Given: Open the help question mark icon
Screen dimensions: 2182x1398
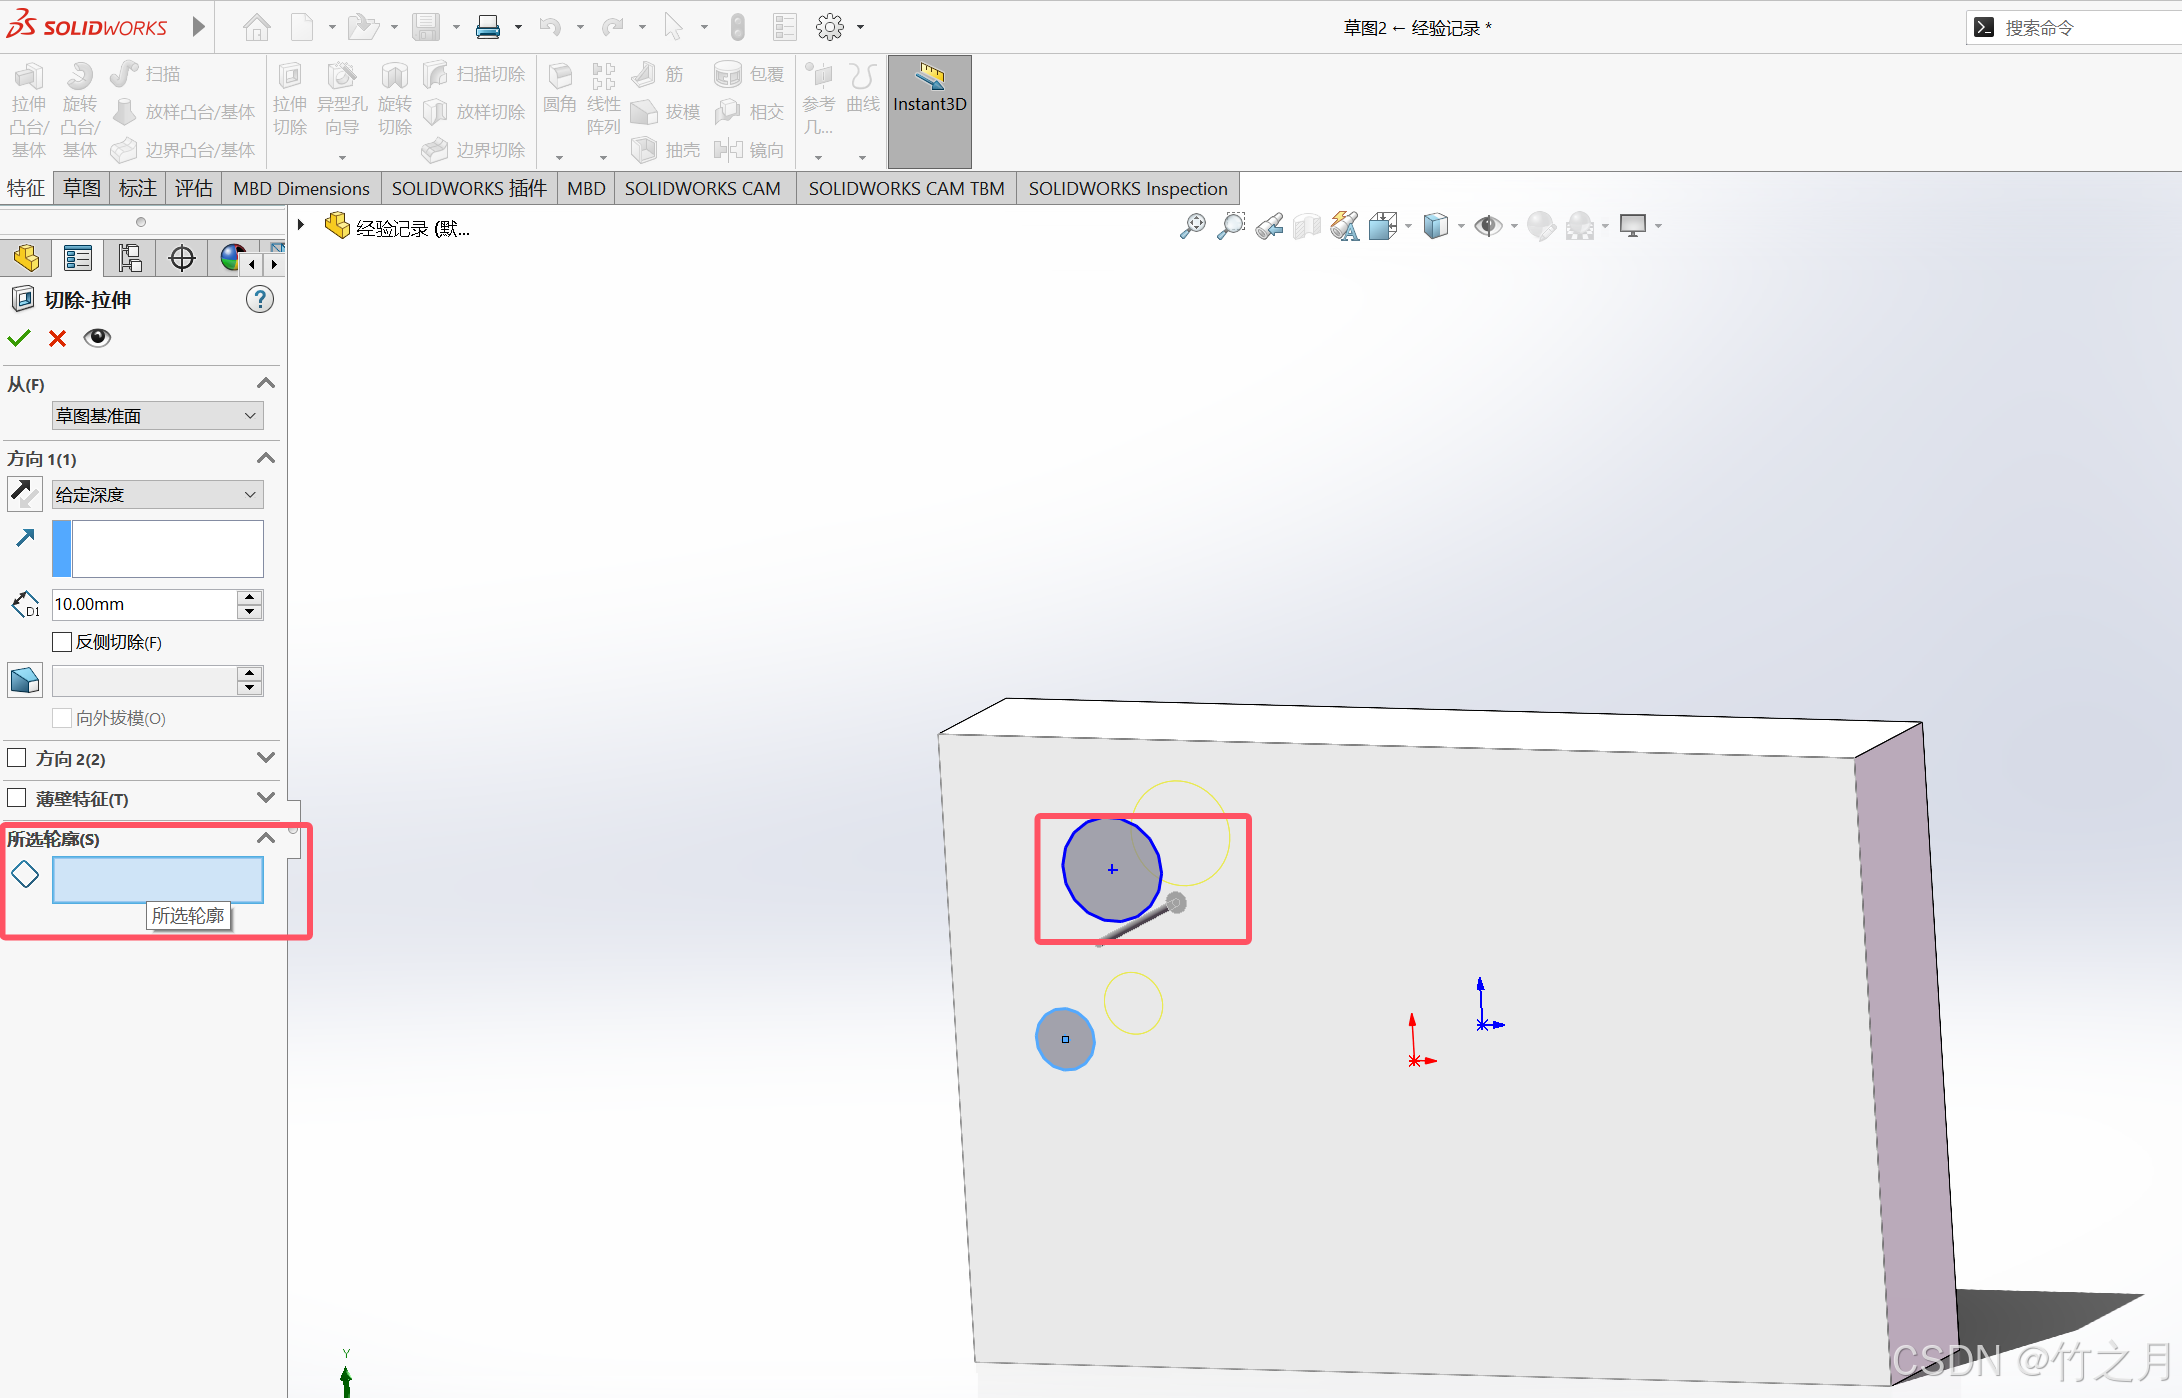Looking at the screenshot, I should point(259,300).
